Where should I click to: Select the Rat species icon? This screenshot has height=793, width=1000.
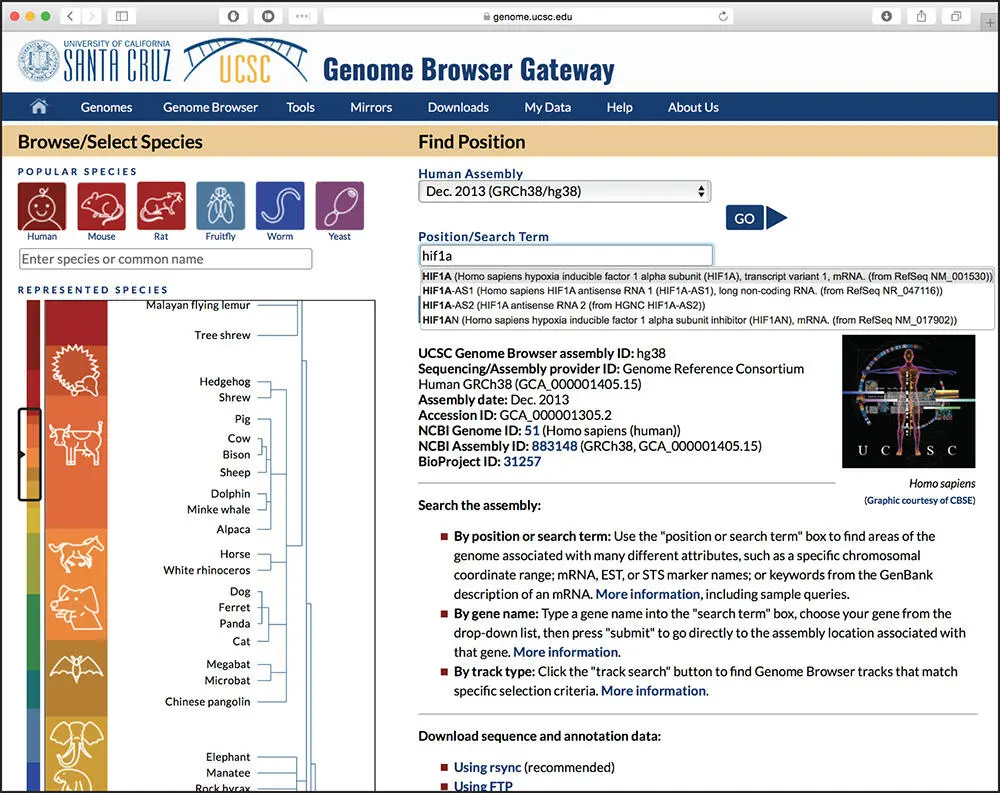pyautogui.click(x=161, y=205)
